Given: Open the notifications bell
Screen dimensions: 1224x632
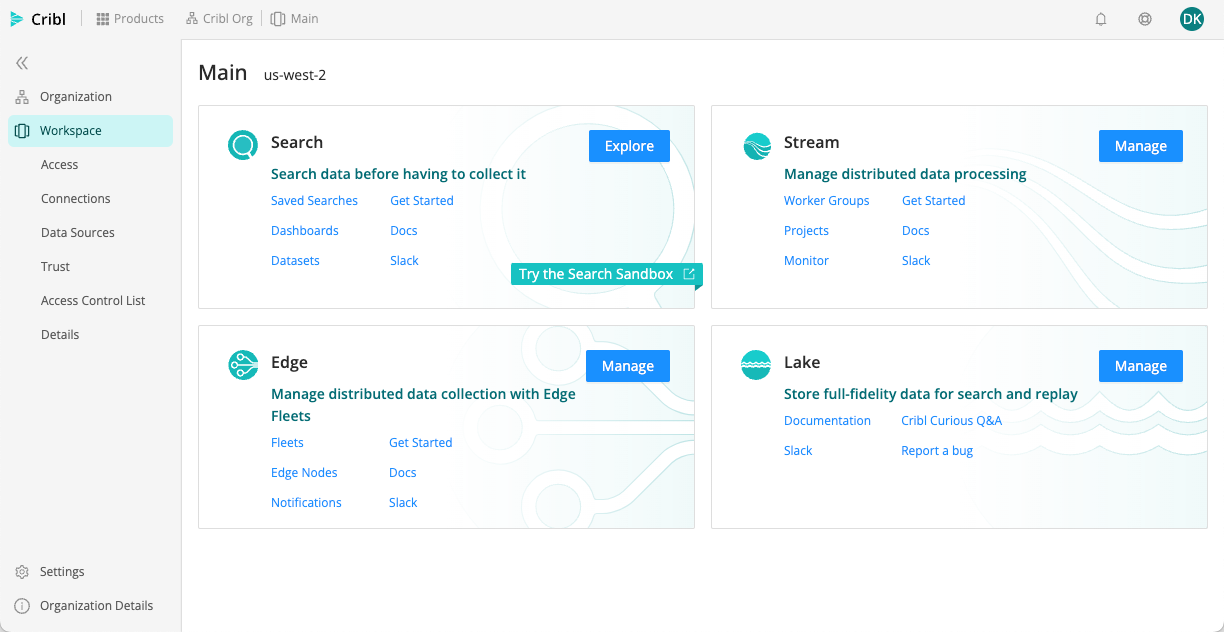Looking at the screenshot, I should (1101, 18).
